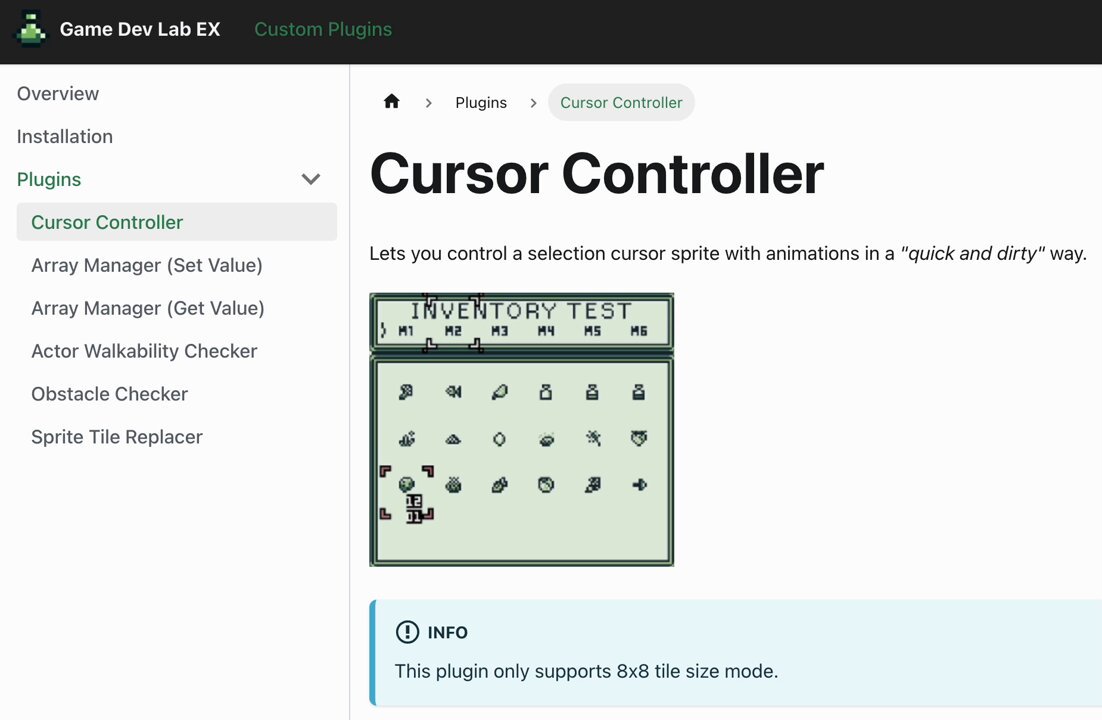
Task: Open the Obstacle Checker plugin page
Action: tap(110, 394)
